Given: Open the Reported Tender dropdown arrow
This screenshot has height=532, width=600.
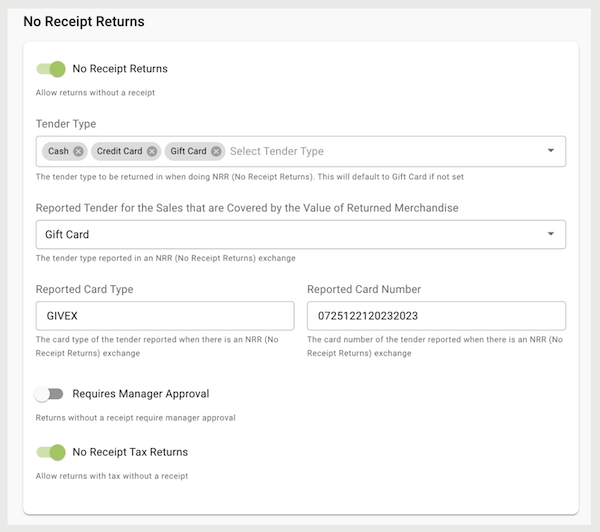Looking at the screenshot, I should pos(551,234).
